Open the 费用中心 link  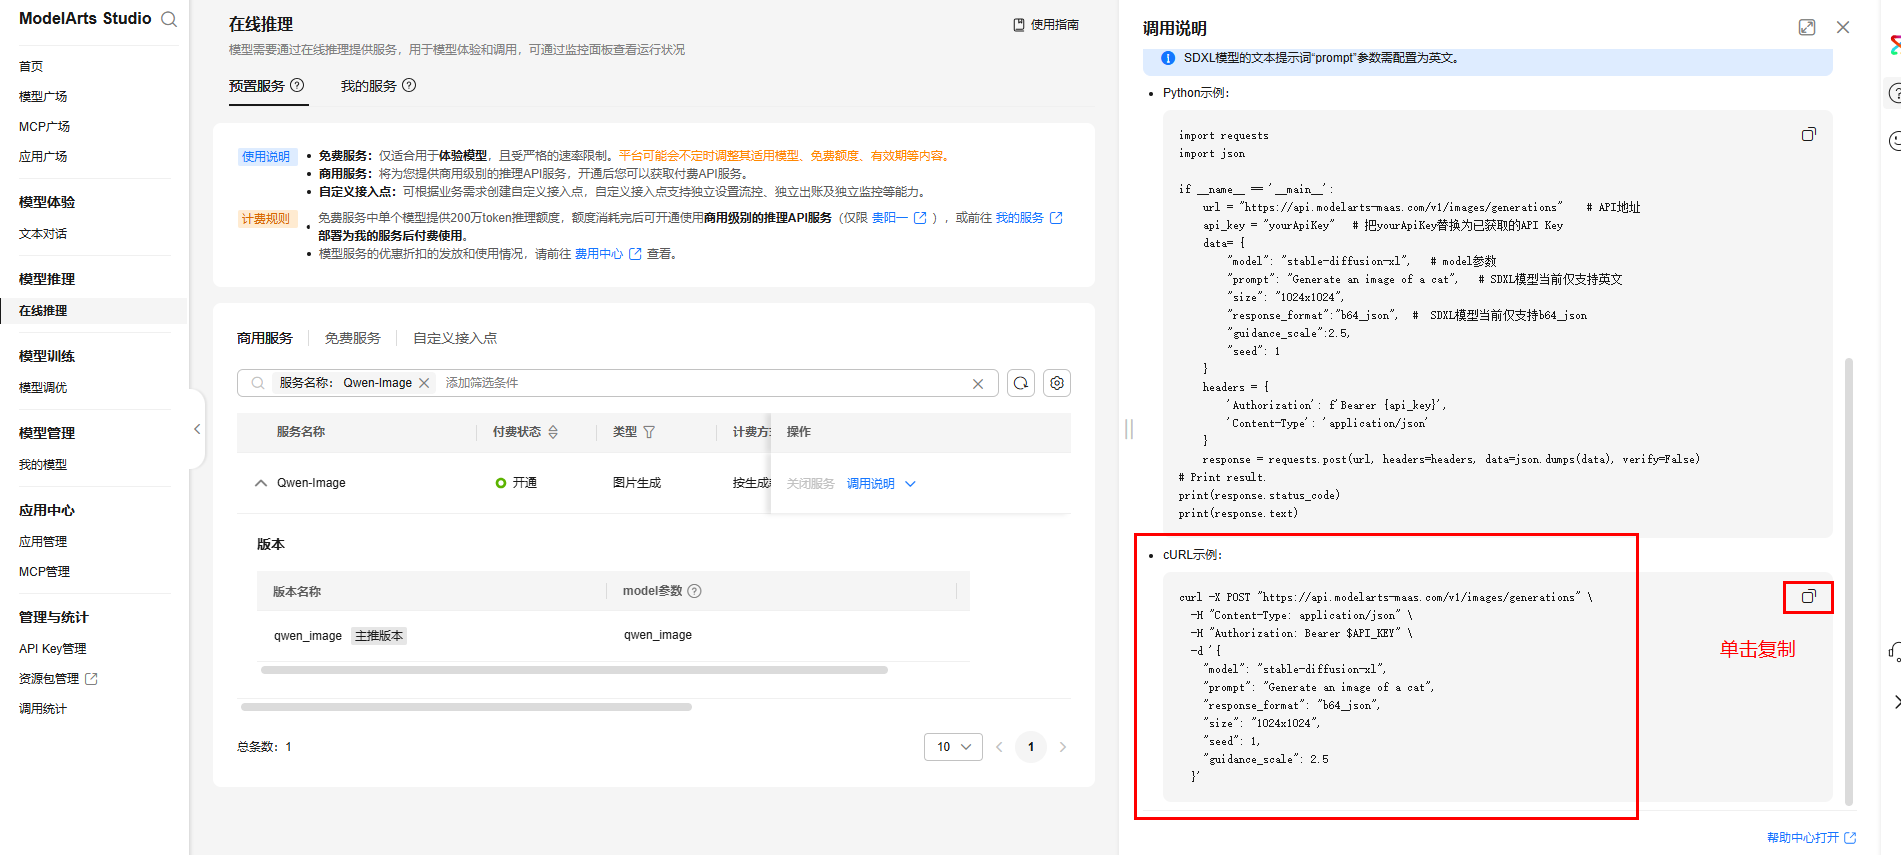(608, 254)
